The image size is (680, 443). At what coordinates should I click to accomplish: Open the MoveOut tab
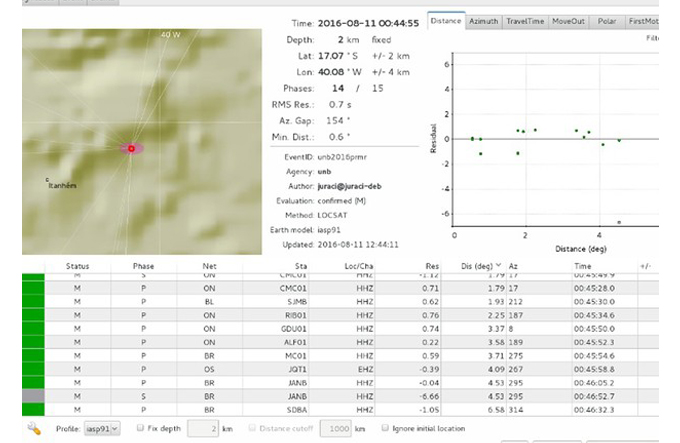[x=568, y=21]
